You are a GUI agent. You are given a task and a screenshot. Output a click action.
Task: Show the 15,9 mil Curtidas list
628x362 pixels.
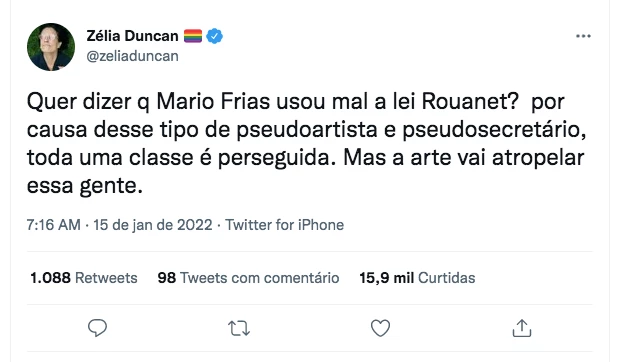coord(417,278)
